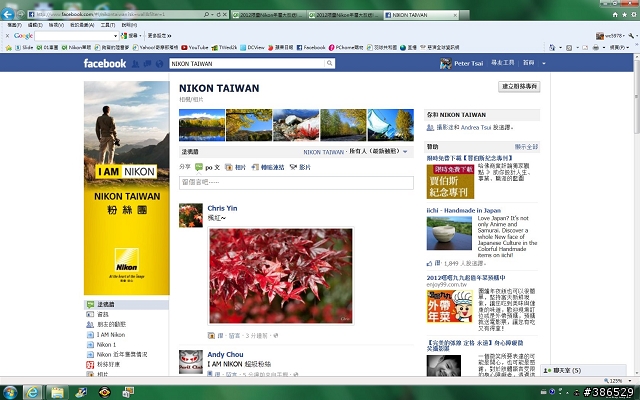Open Facebook friend requests icon in the header

(x=136, y=64)
